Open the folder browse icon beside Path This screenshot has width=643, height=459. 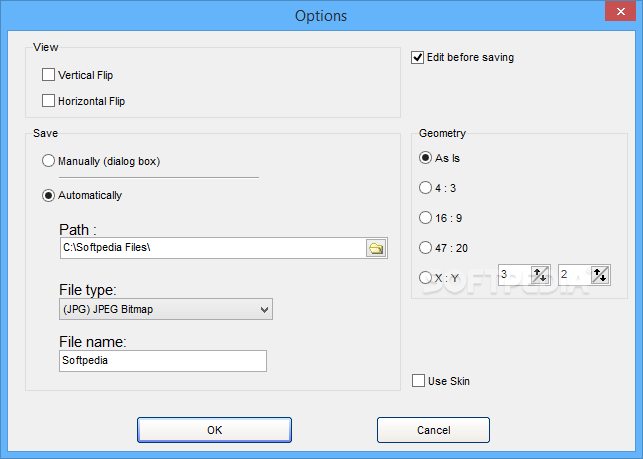[x=376, y=248]
